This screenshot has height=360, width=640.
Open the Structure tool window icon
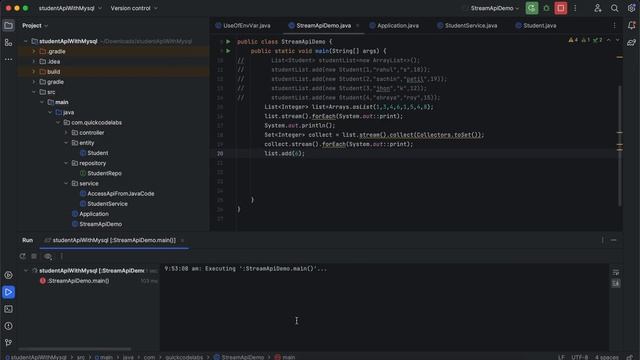8,42
